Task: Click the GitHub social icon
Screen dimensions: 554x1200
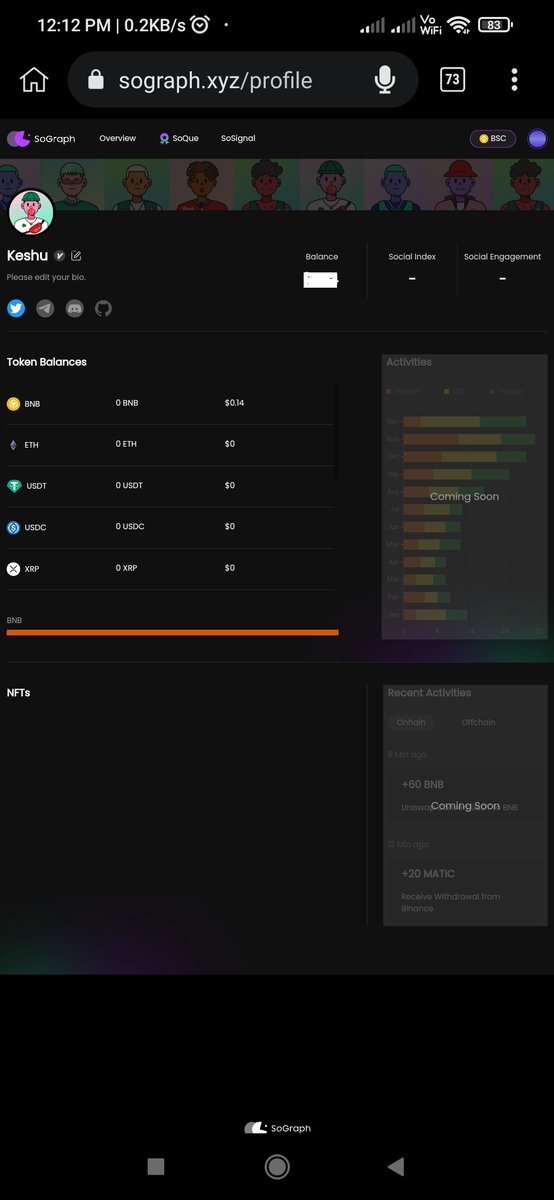Action: coord(103,308)
